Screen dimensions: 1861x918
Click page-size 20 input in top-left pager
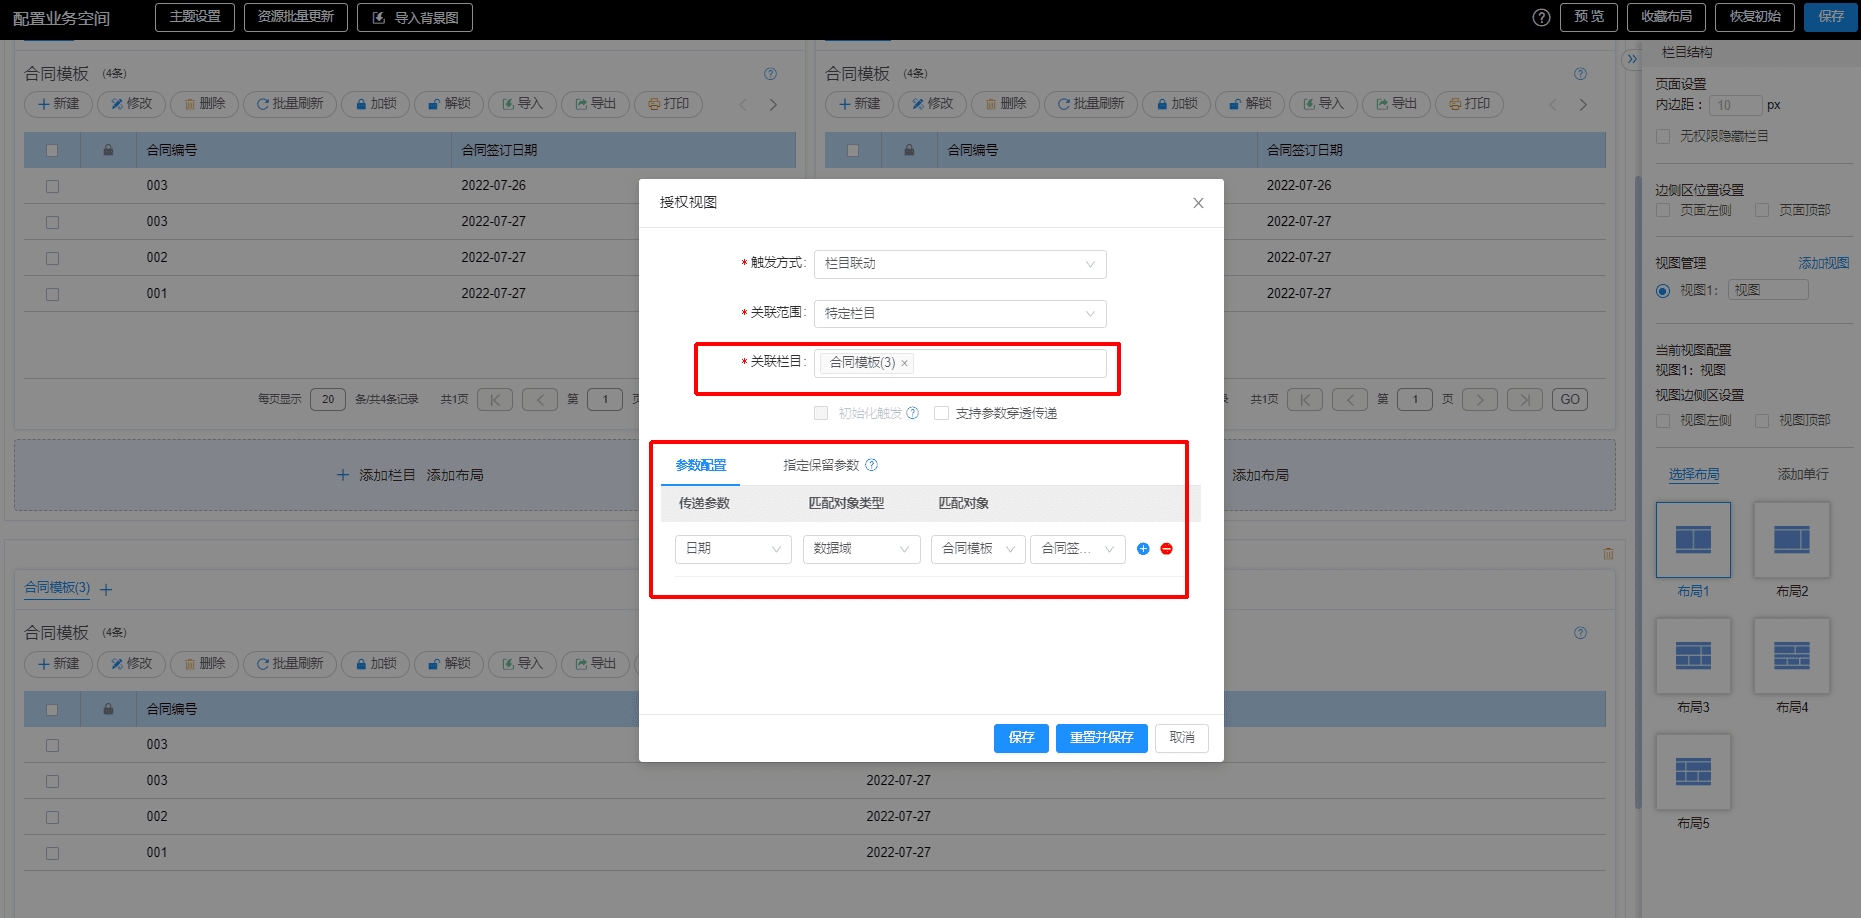(x=328, y=400)
